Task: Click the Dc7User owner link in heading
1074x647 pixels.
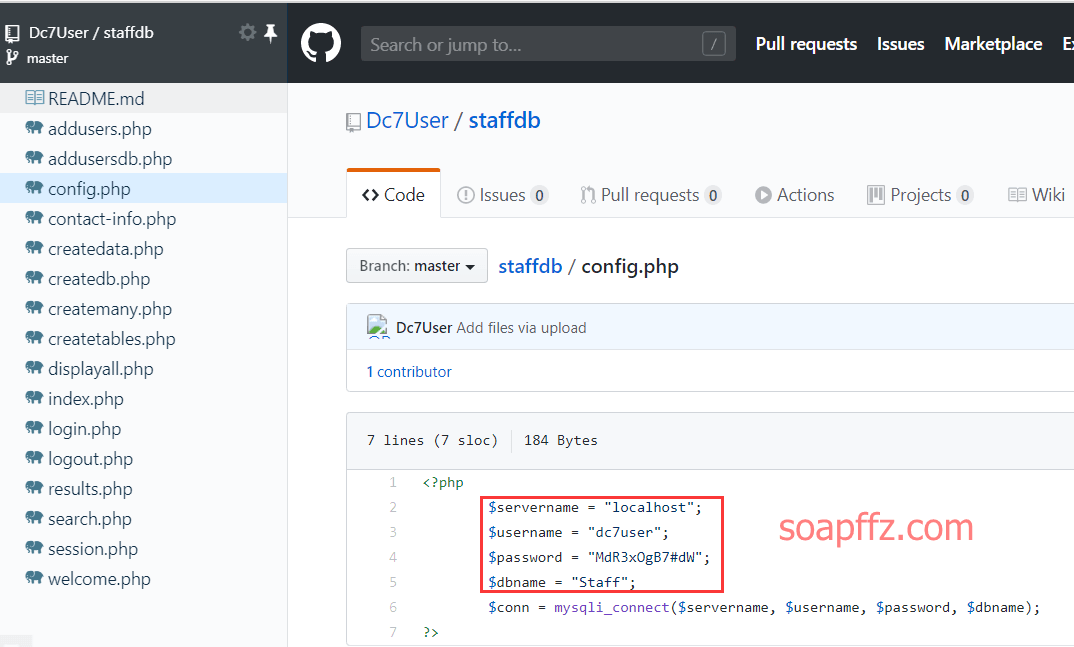Action: click(407, 120)
